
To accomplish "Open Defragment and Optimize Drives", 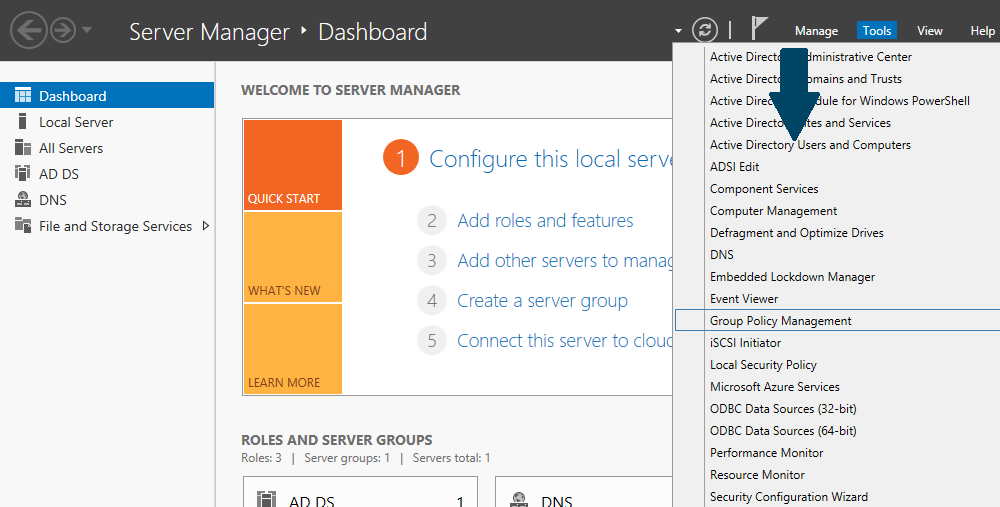I will point(797,233).
